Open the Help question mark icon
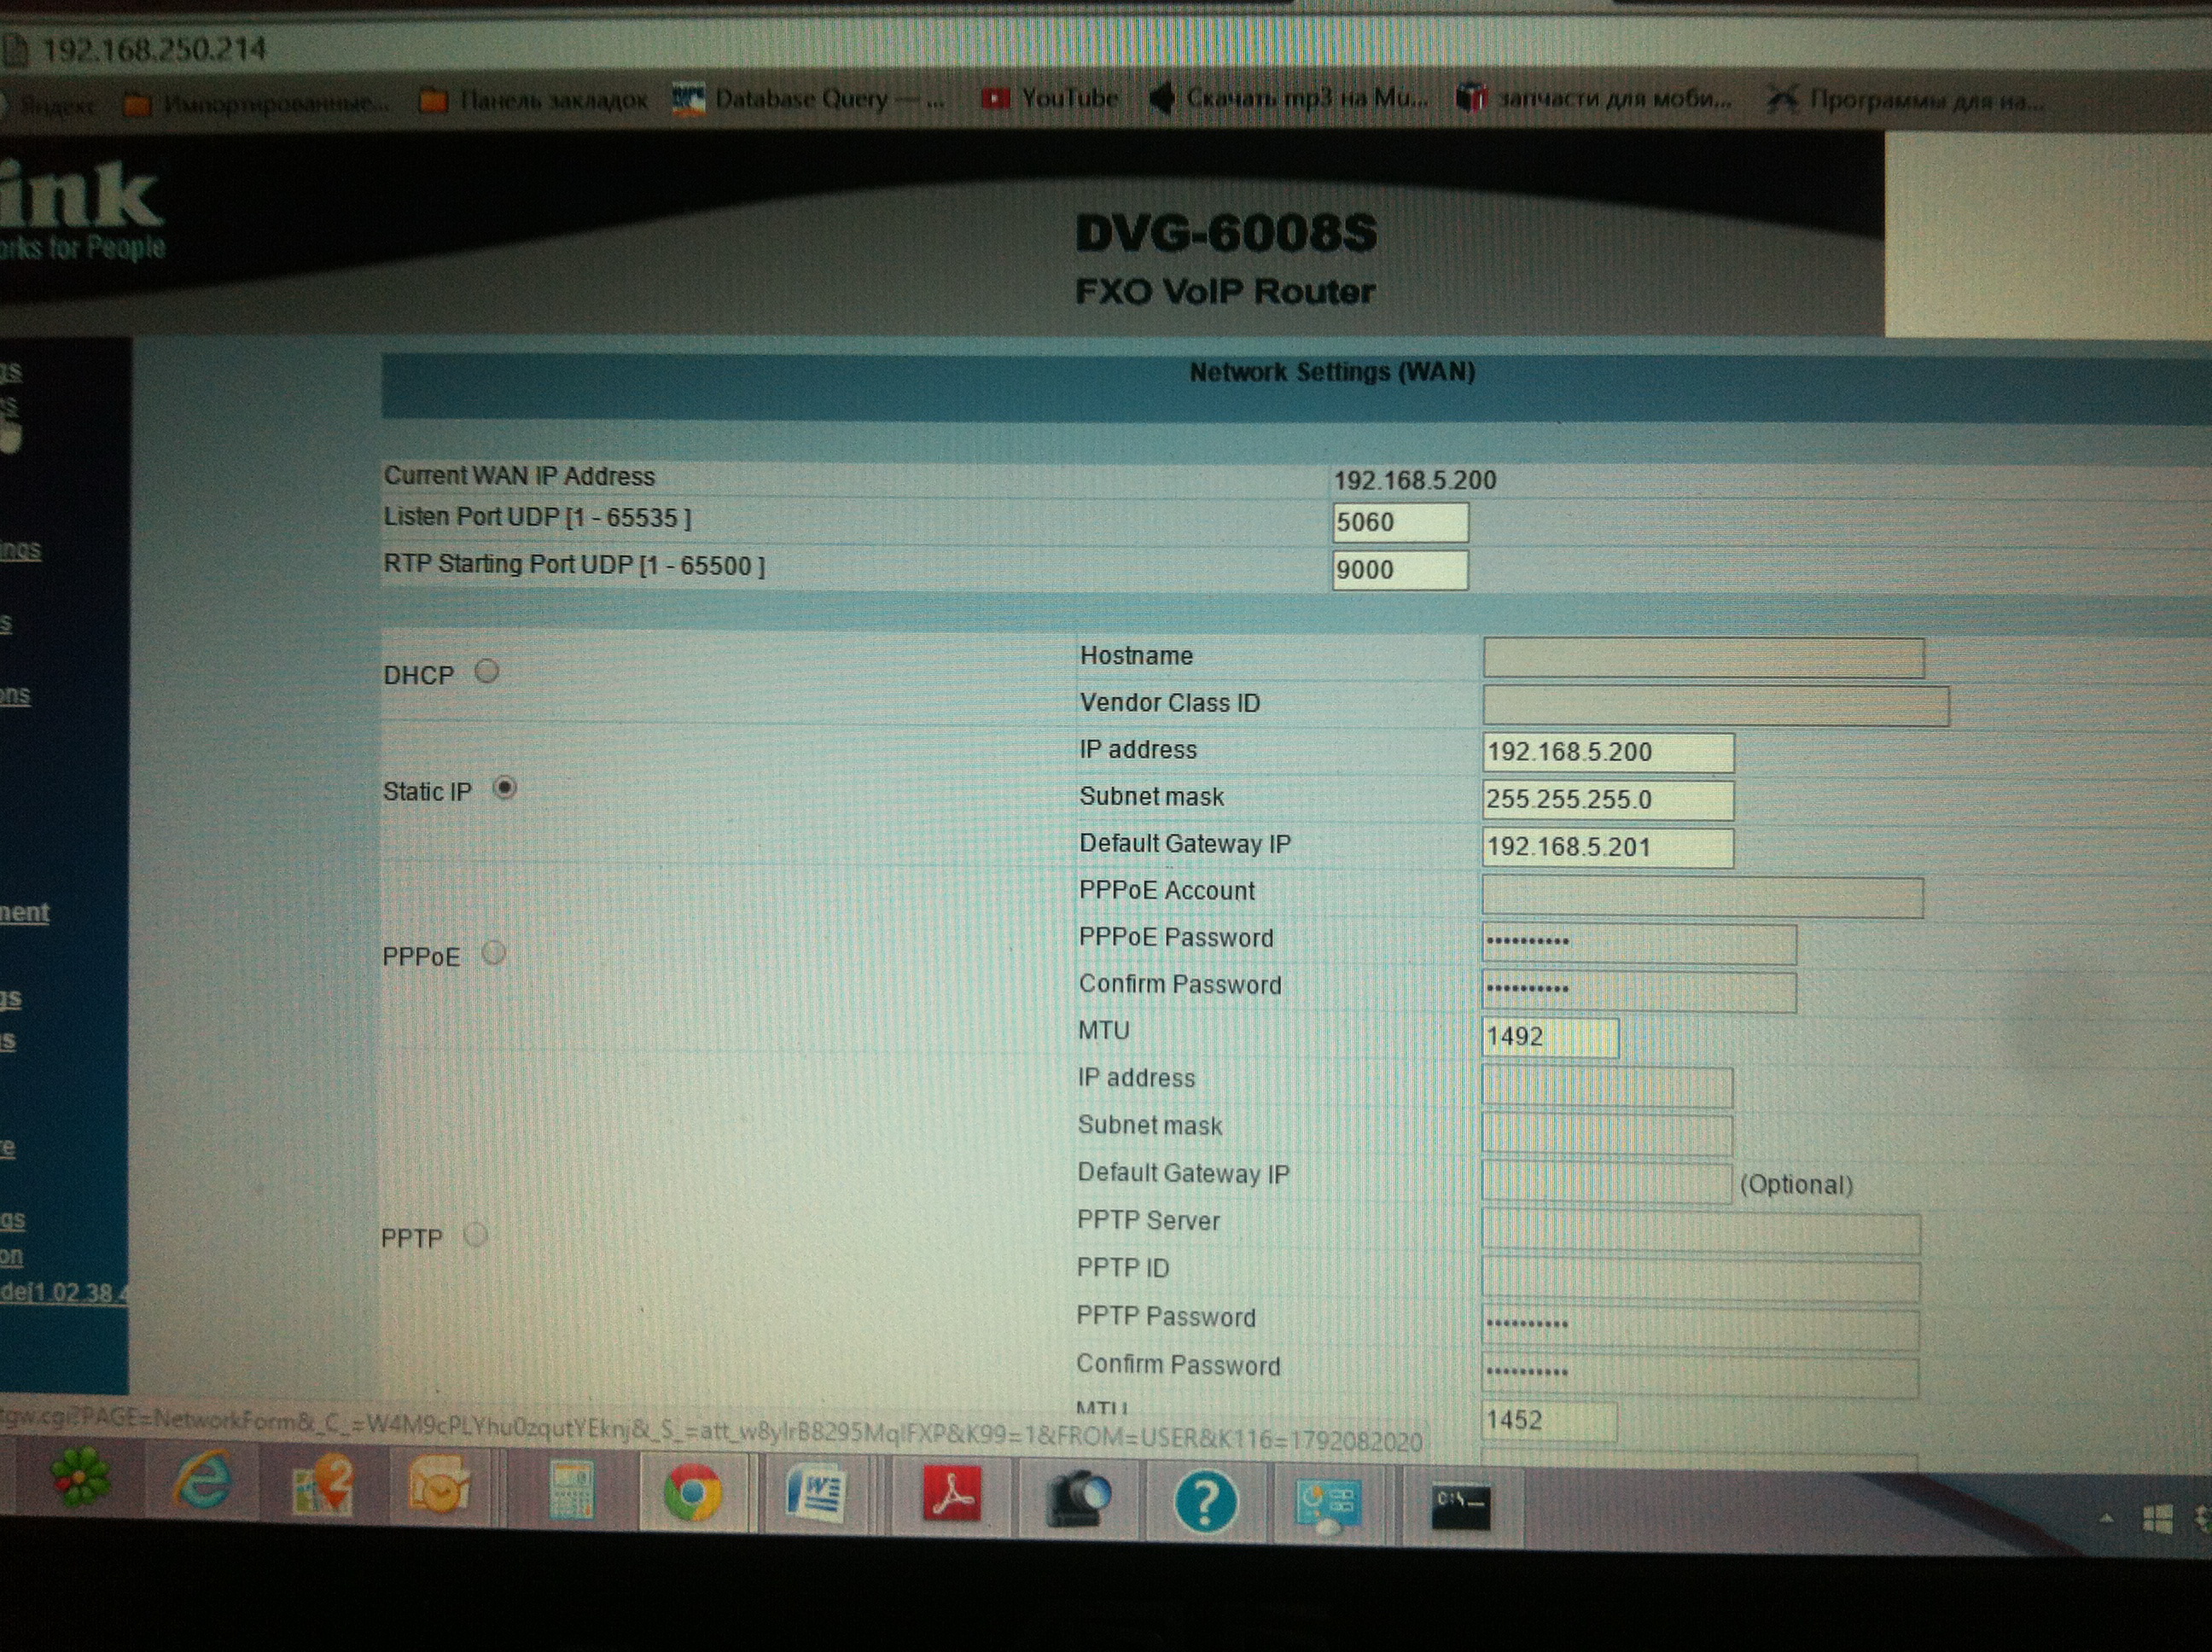This screenshot has width=2212, height=1652. [x=1205, y=1502]
